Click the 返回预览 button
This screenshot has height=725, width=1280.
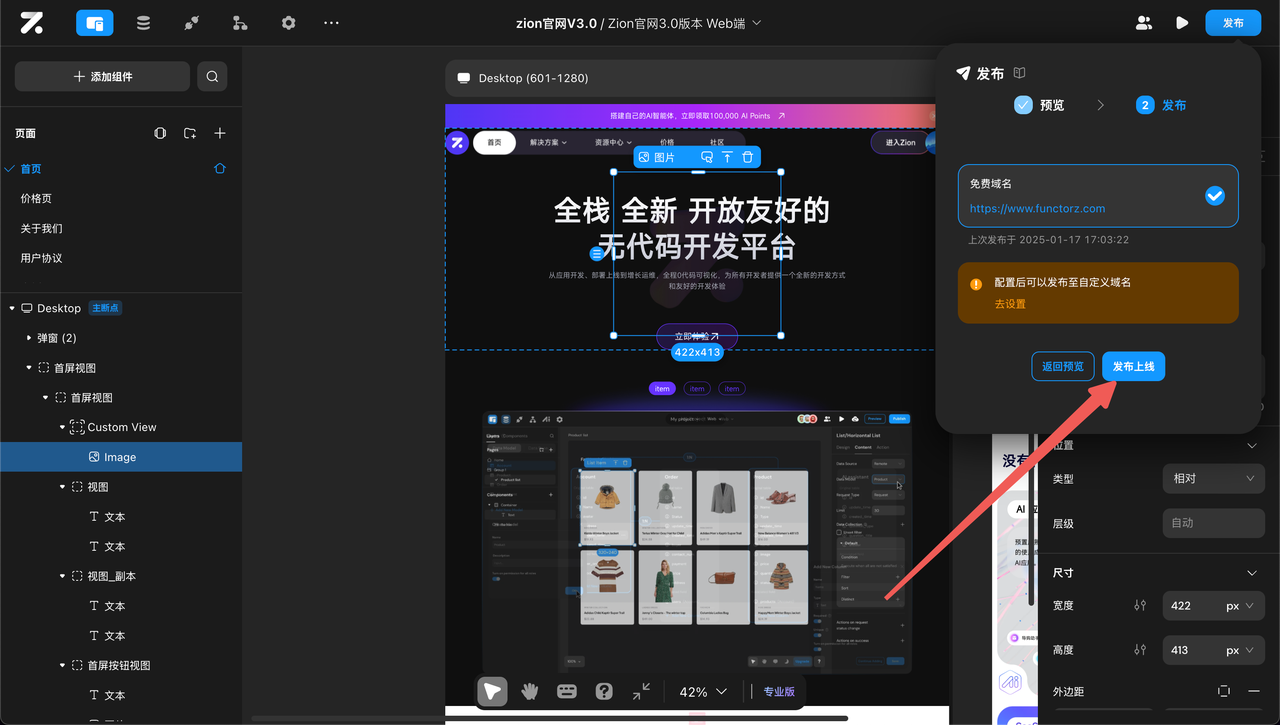click(x=1062, y=367)
